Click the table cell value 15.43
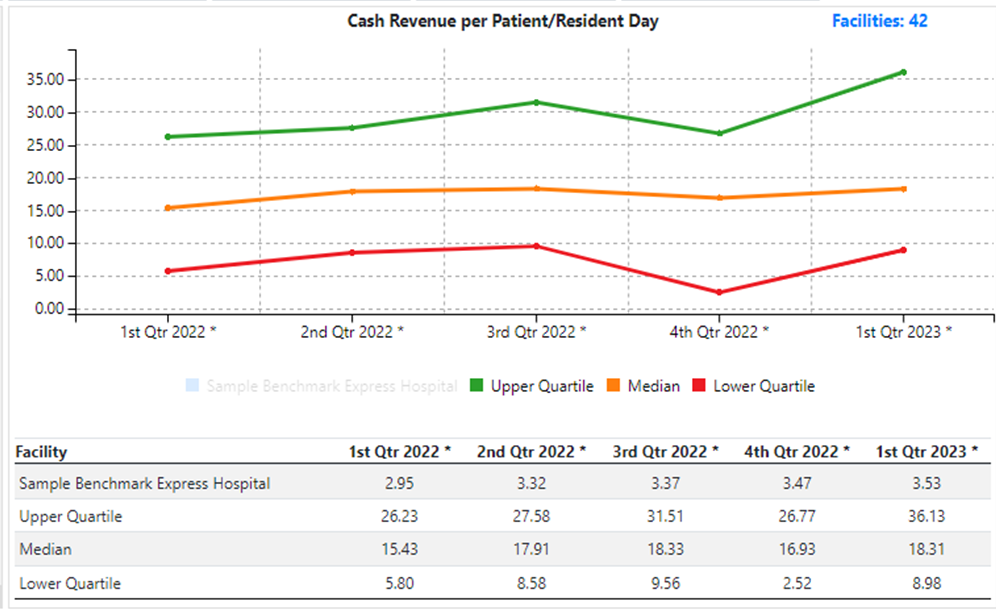996x613 pixels. [x=400, y=549]
